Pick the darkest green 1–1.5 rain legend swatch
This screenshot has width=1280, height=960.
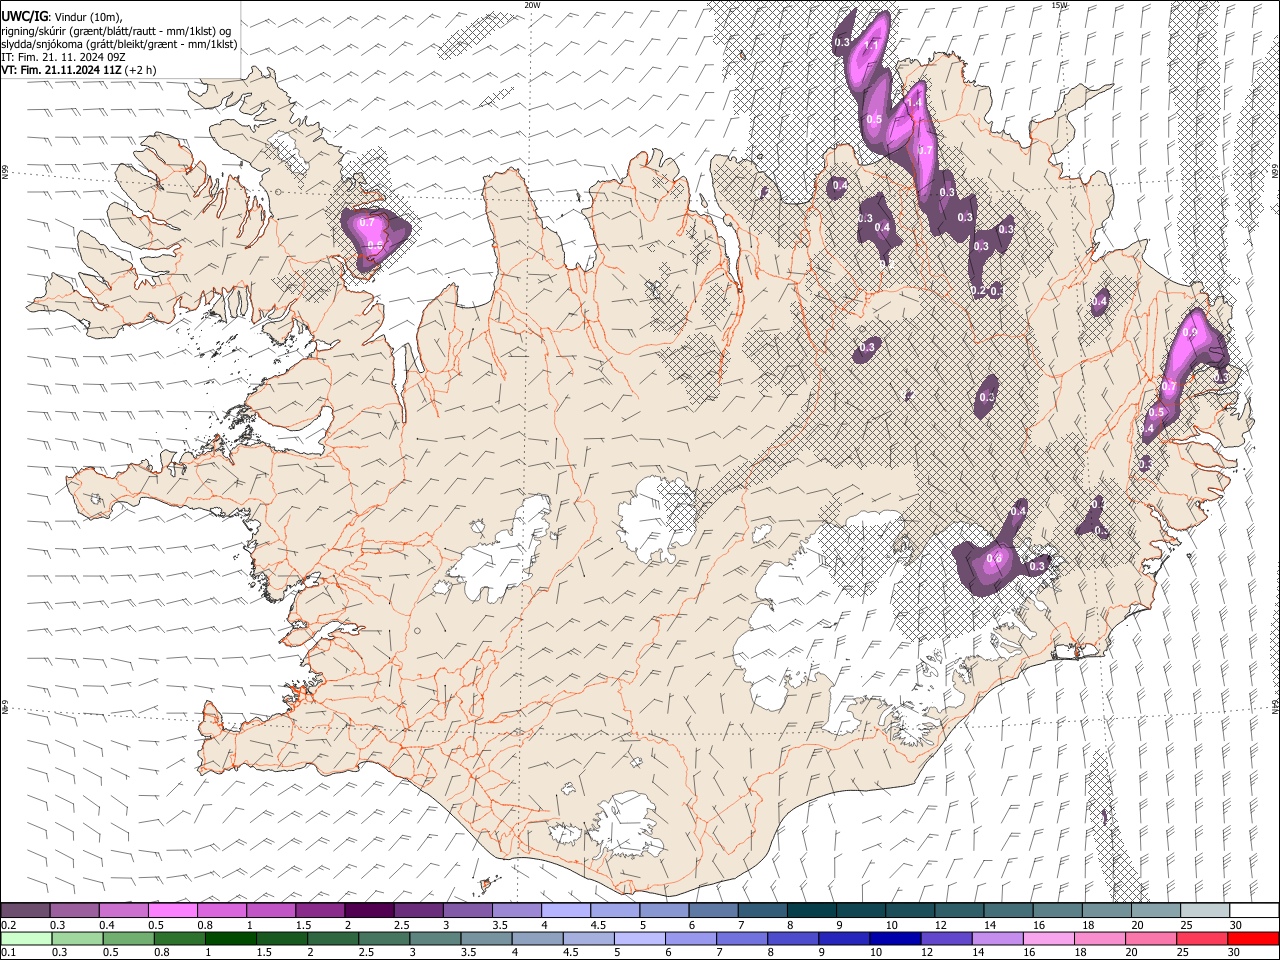[x=231, y=938]
